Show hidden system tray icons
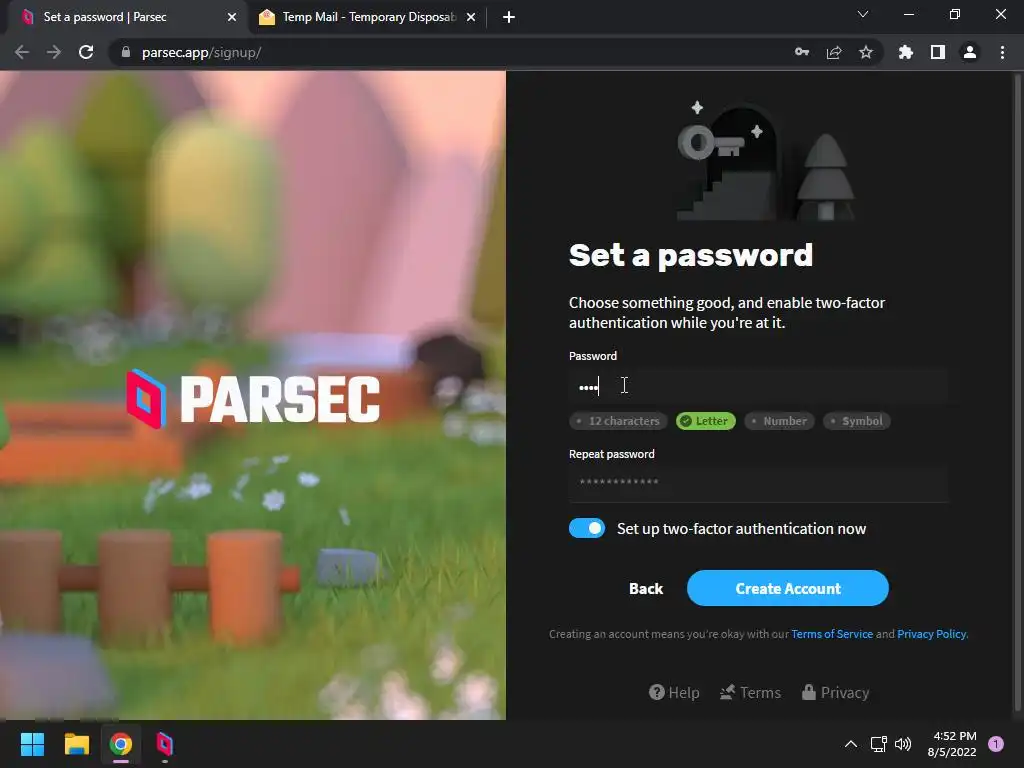 click(x=850, y=744)
